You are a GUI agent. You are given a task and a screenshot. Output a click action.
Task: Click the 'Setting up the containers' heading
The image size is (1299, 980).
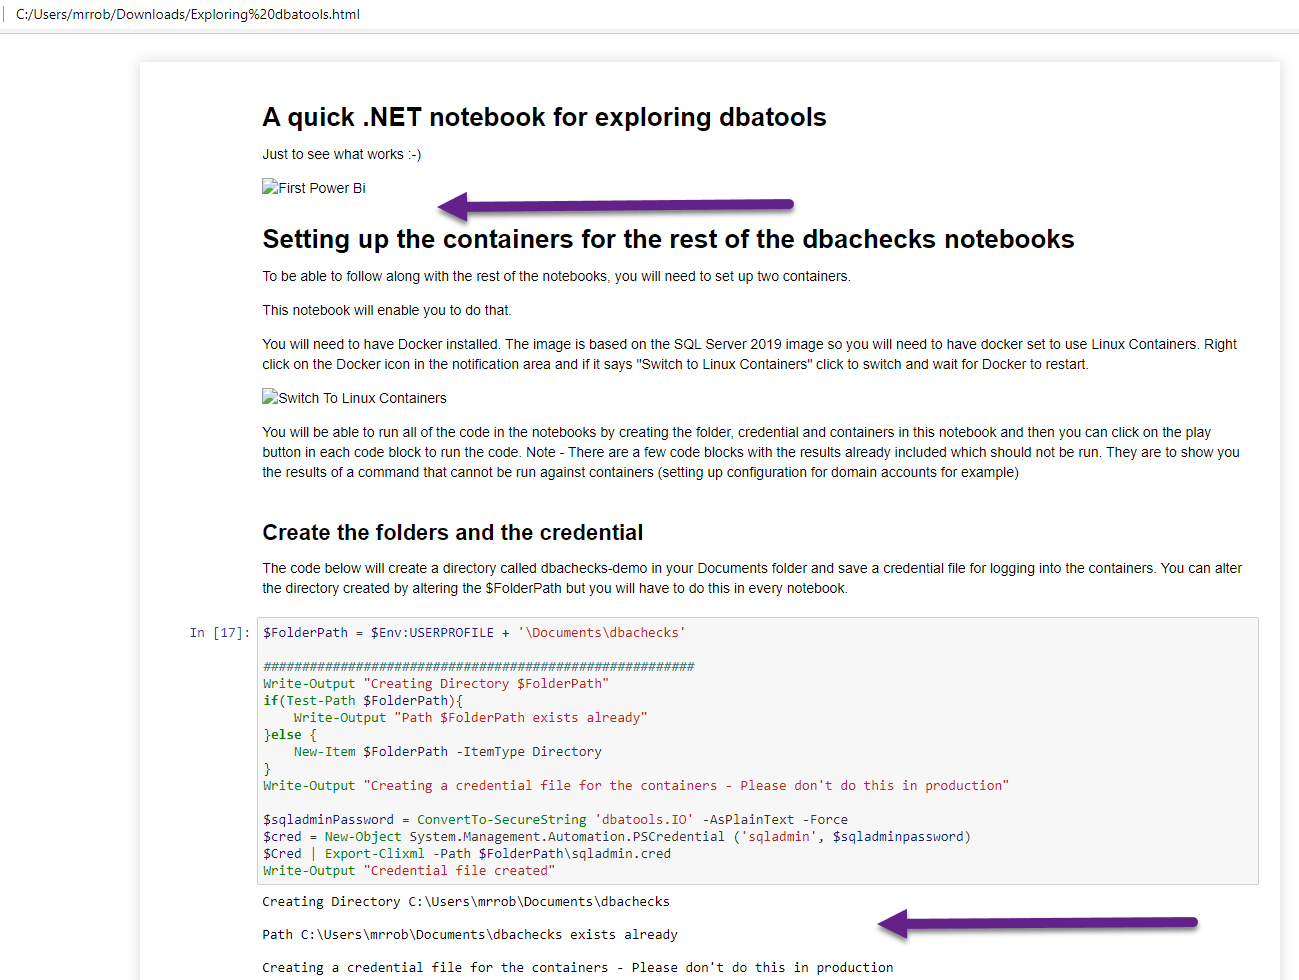click(x=668, y=240)
